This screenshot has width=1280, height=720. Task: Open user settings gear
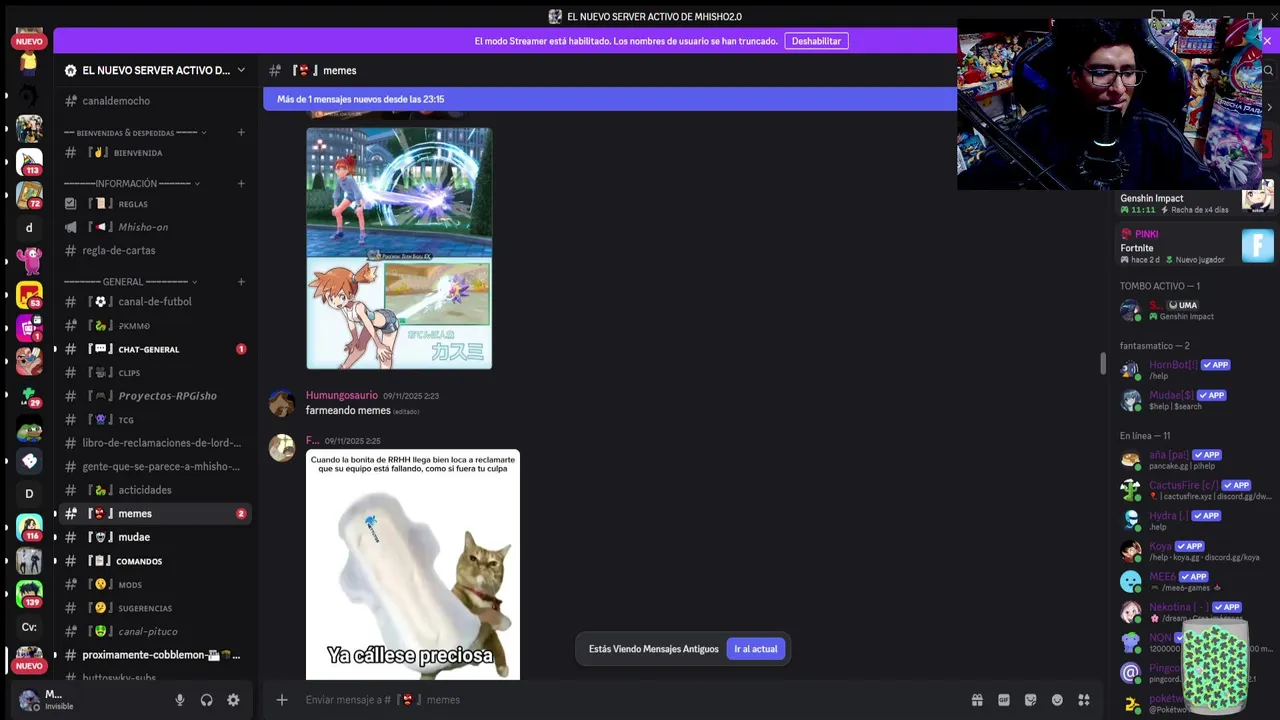click(233, 700)
